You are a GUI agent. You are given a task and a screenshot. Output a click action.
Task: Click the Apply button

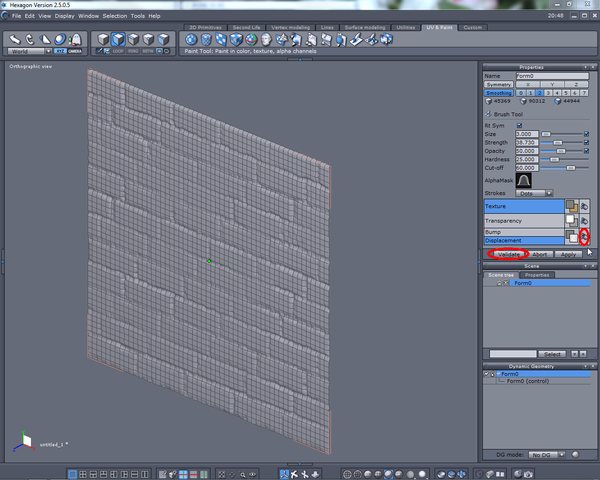568,254
